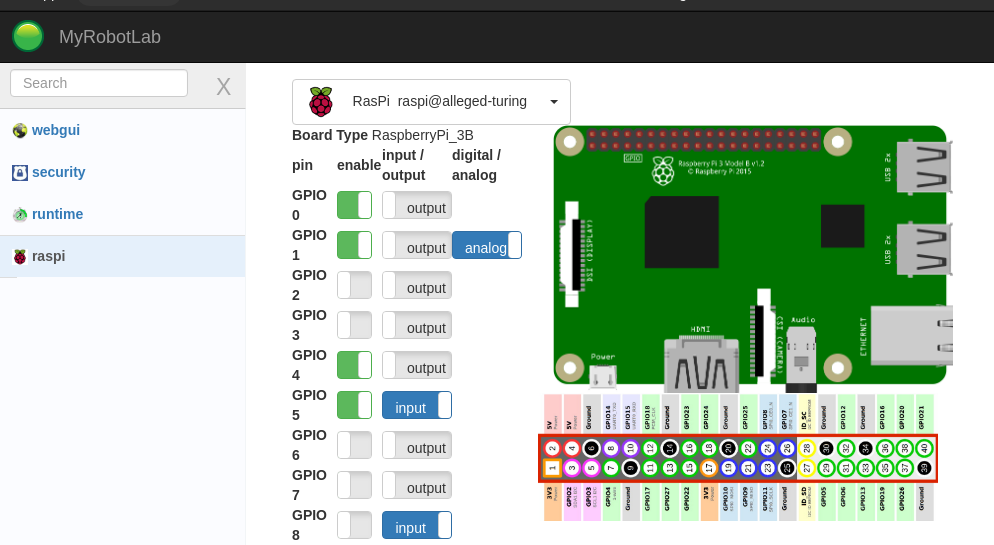The height and width of the screenshot is (545, 994).
Task: Click the raspi raspberry sidebar icon
Action: [x=20, y=257]
